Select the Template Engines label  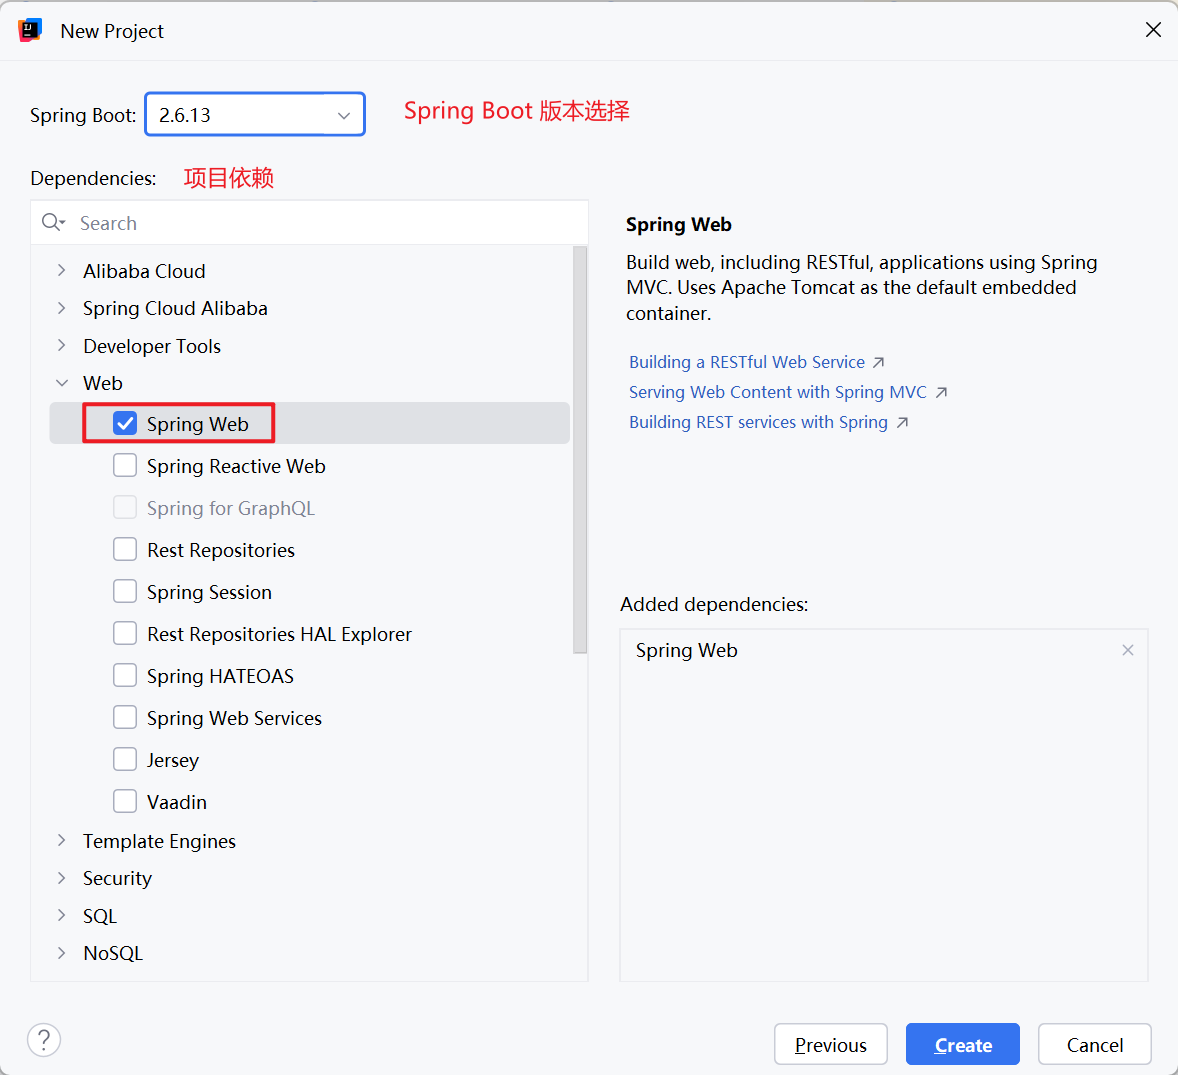[x=159, y=841]
